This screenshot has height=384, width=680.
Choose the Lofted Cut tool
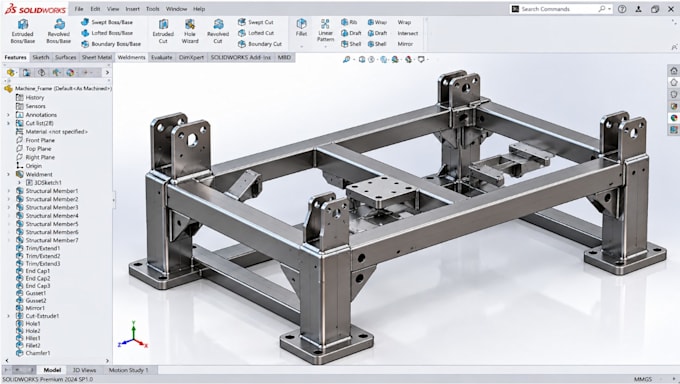(x=256, y=33)
